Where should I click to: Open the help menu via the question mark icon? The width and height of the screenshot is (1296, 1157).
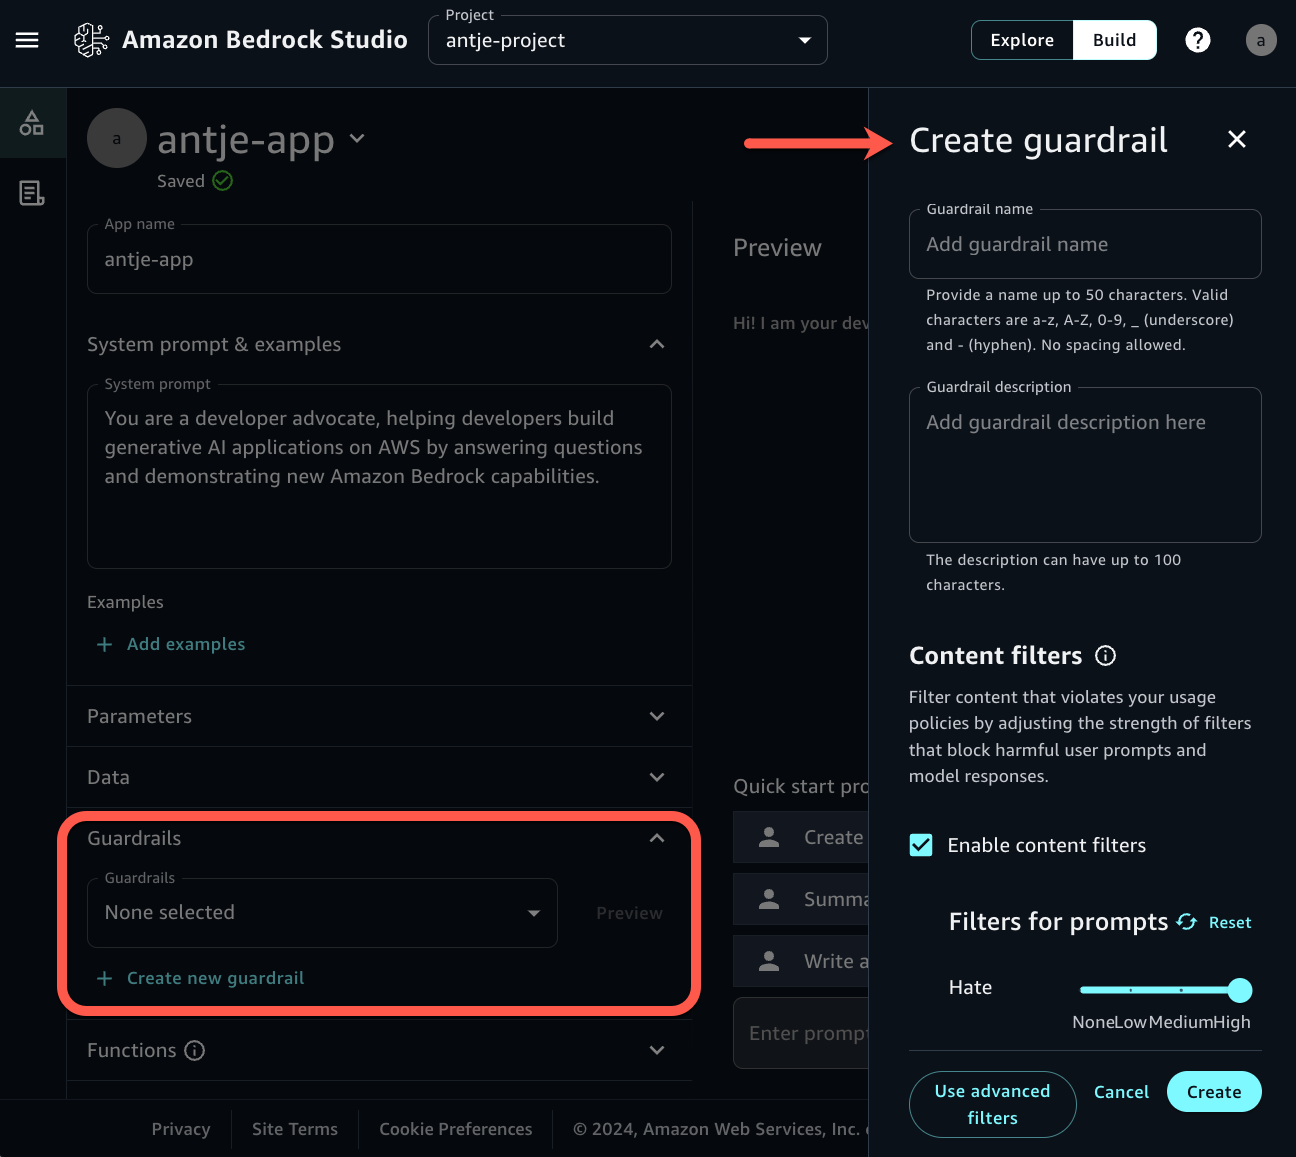(x=1198, y=40)
